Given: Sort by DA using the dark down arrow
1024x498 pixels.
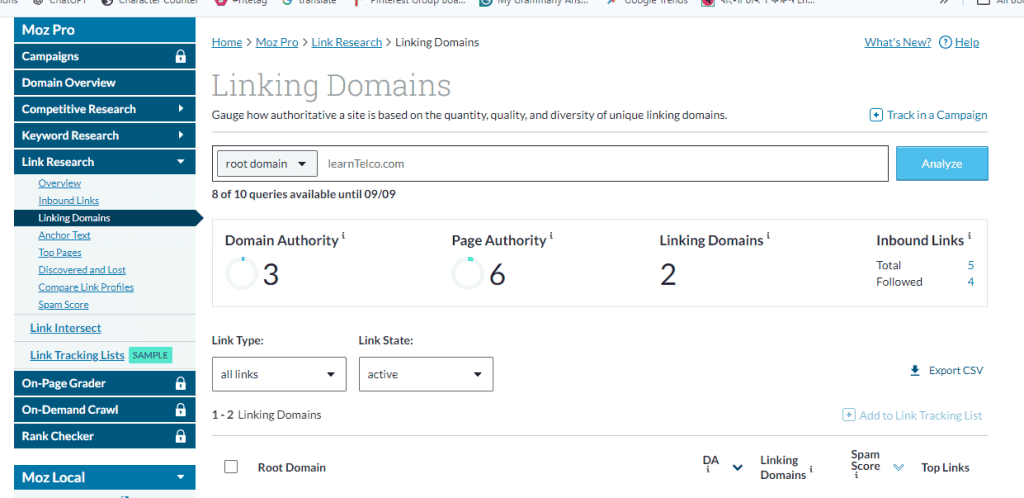Looking at the screenshot, I should coord(738,467).
